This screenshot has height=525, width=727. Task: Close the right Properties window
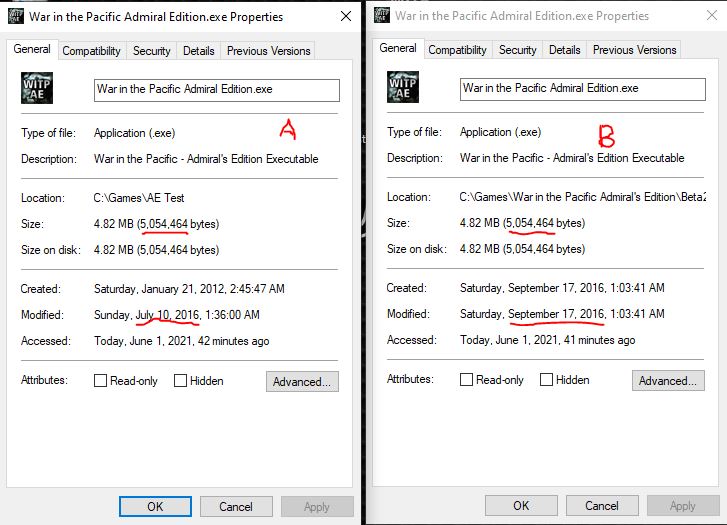coord(712,16)
